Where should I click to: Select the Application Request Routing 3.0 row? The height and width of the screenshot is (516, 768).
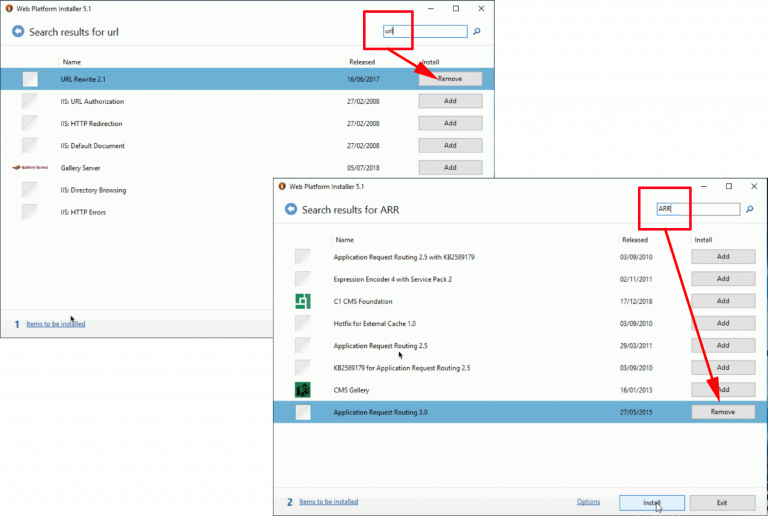(x=520, y=412)
